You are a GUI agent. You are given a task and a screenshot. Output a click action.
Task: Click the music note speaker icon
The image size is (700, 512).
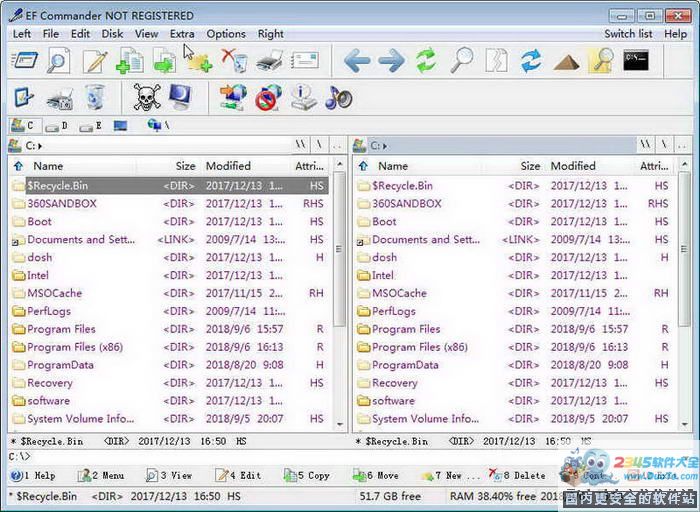[x=338, y=97]
